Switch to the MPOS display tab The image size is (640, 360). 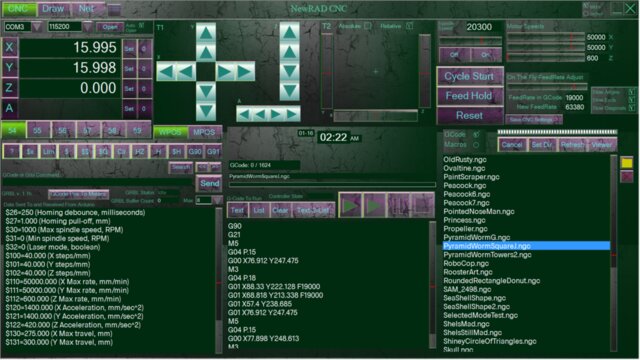204,132
